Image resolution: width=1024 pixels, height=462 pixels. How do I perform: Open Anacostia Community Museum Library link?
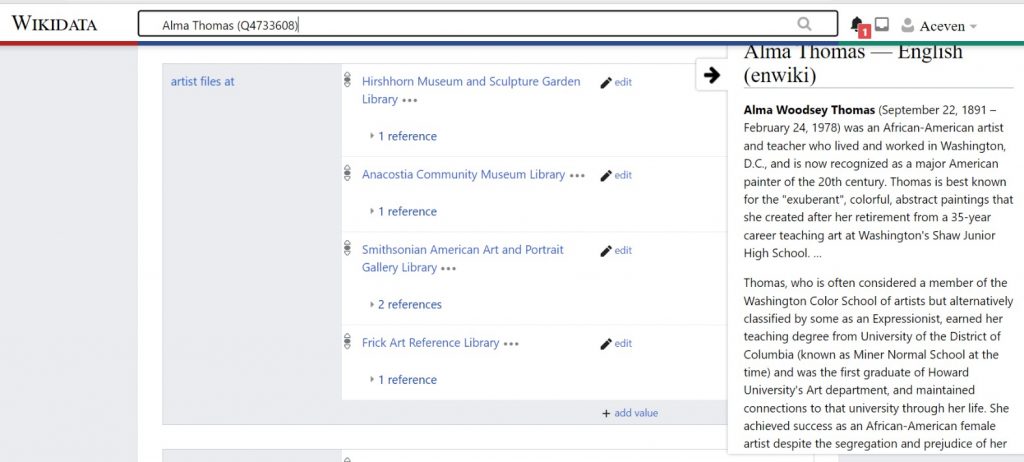(x=463, y=174)
